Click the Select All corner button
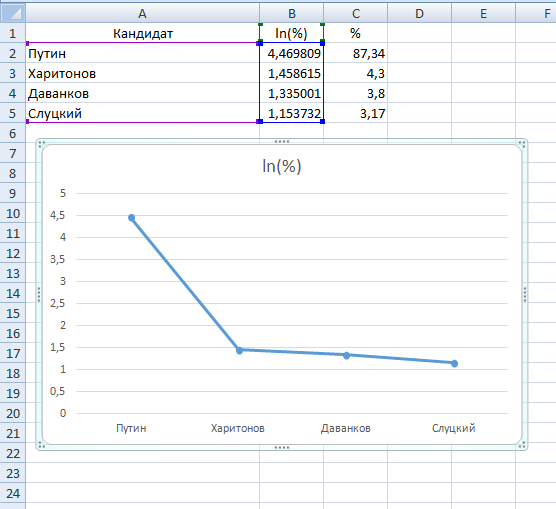 13,13
